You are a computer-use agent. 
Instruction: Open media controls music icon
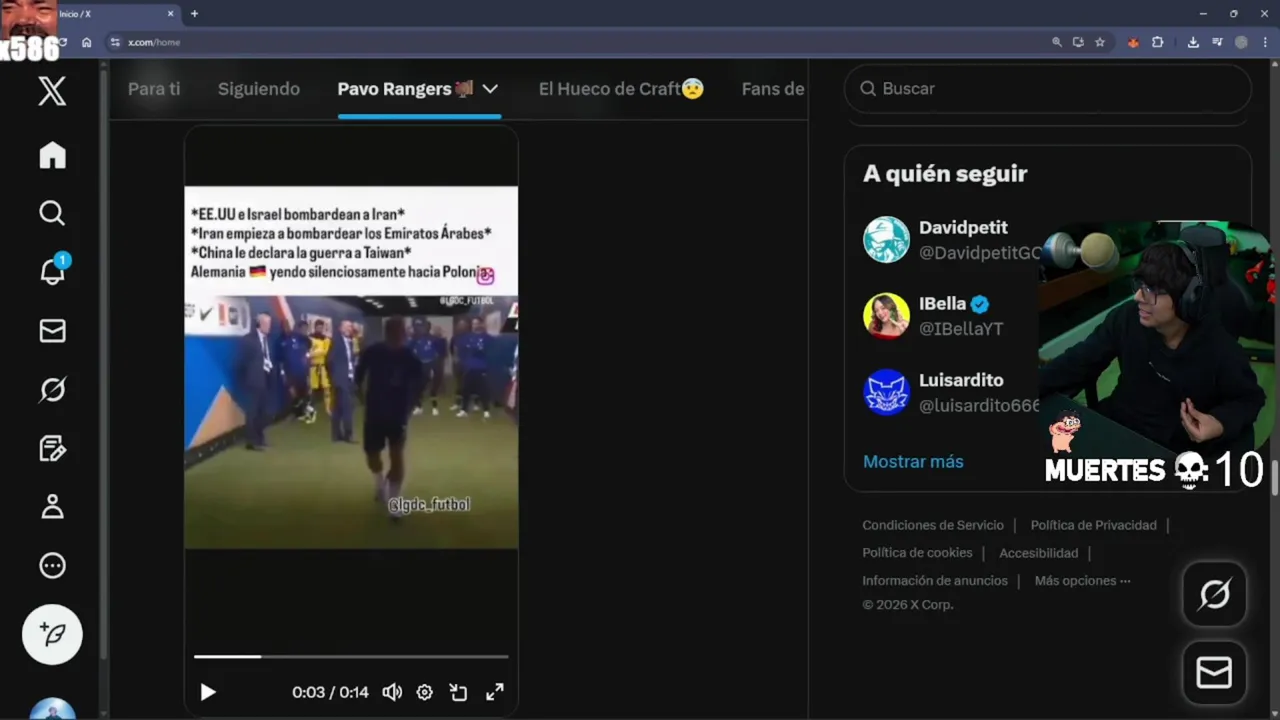pos(1217,42)
